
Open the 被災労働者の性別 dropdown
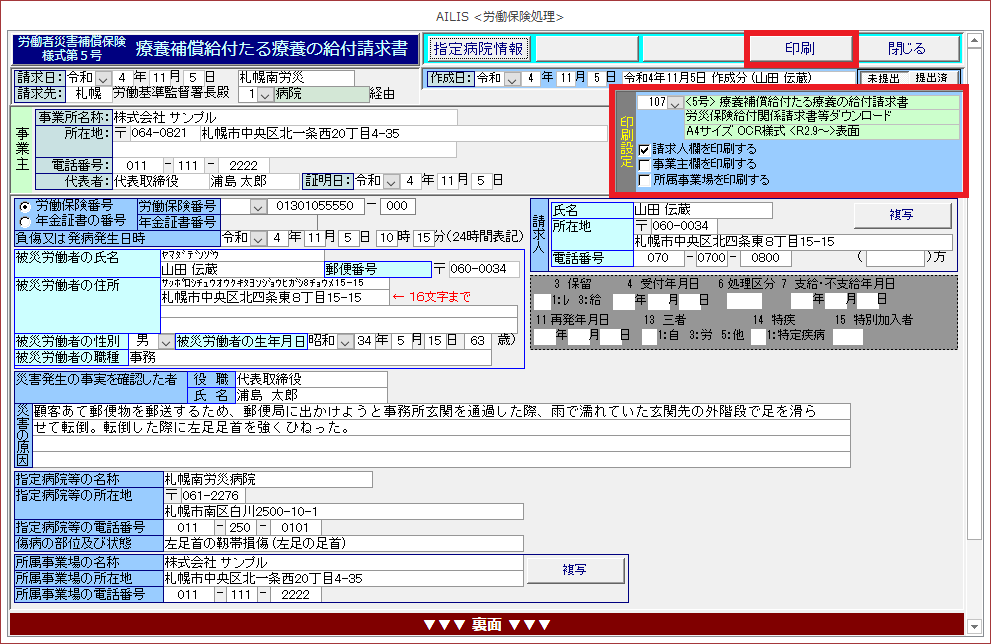[165, 341]
